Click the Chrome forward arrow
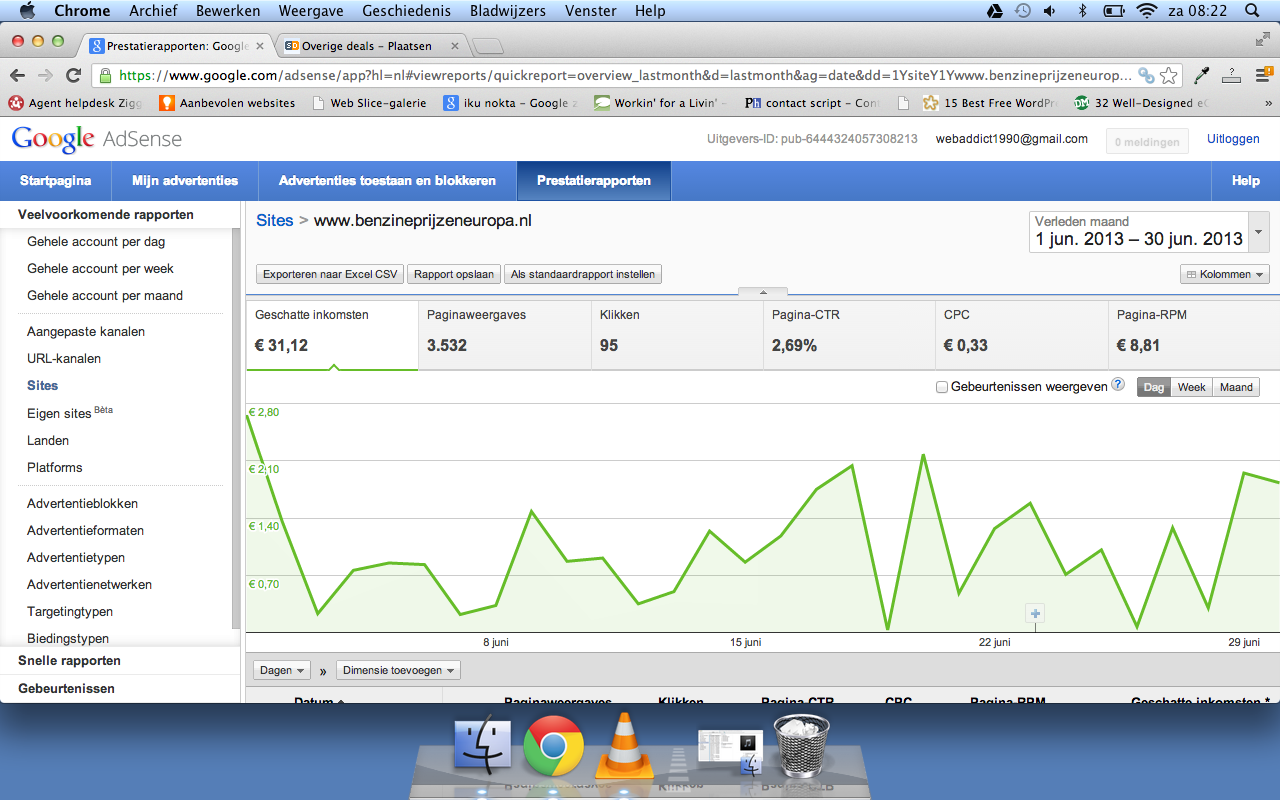Image resolution: width=1280 pixels, height=800 pixels. [45, 75]
